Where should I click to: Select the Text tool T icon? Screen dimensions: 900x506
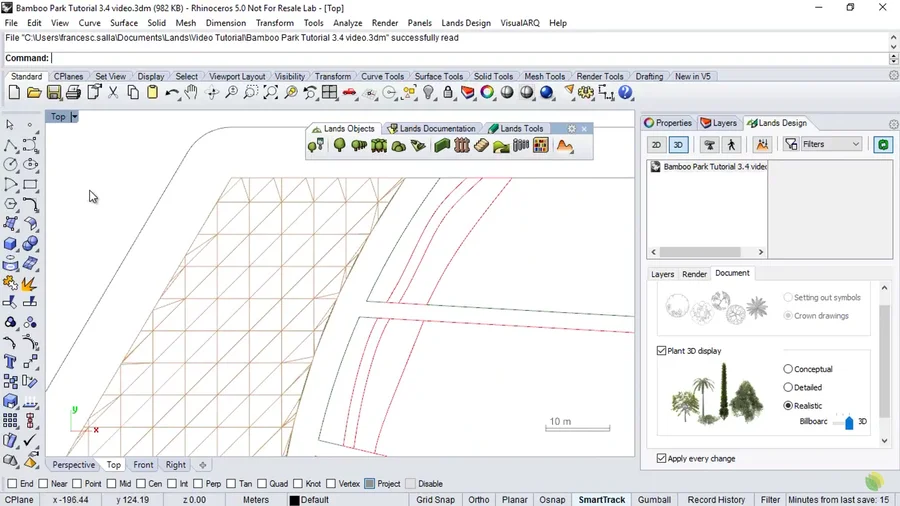coord(10,361)
